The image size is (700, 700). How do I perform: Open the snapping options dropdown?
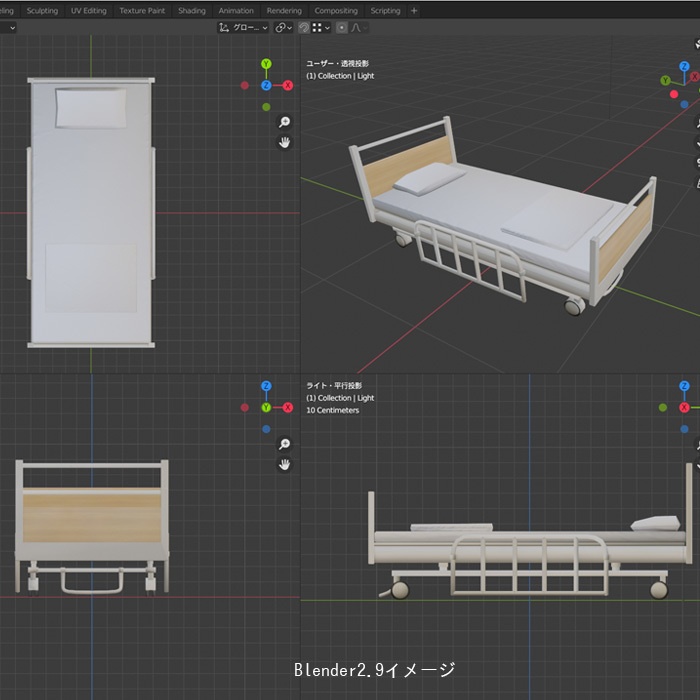[320, 28]
